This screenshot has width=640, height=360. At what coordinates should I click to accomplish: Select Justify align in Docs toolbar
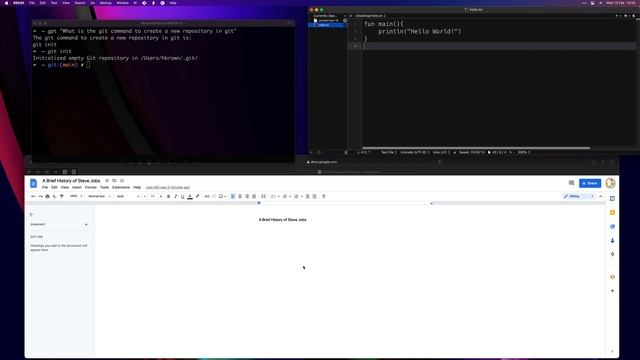pyautogui.click(x=254, y=196)
